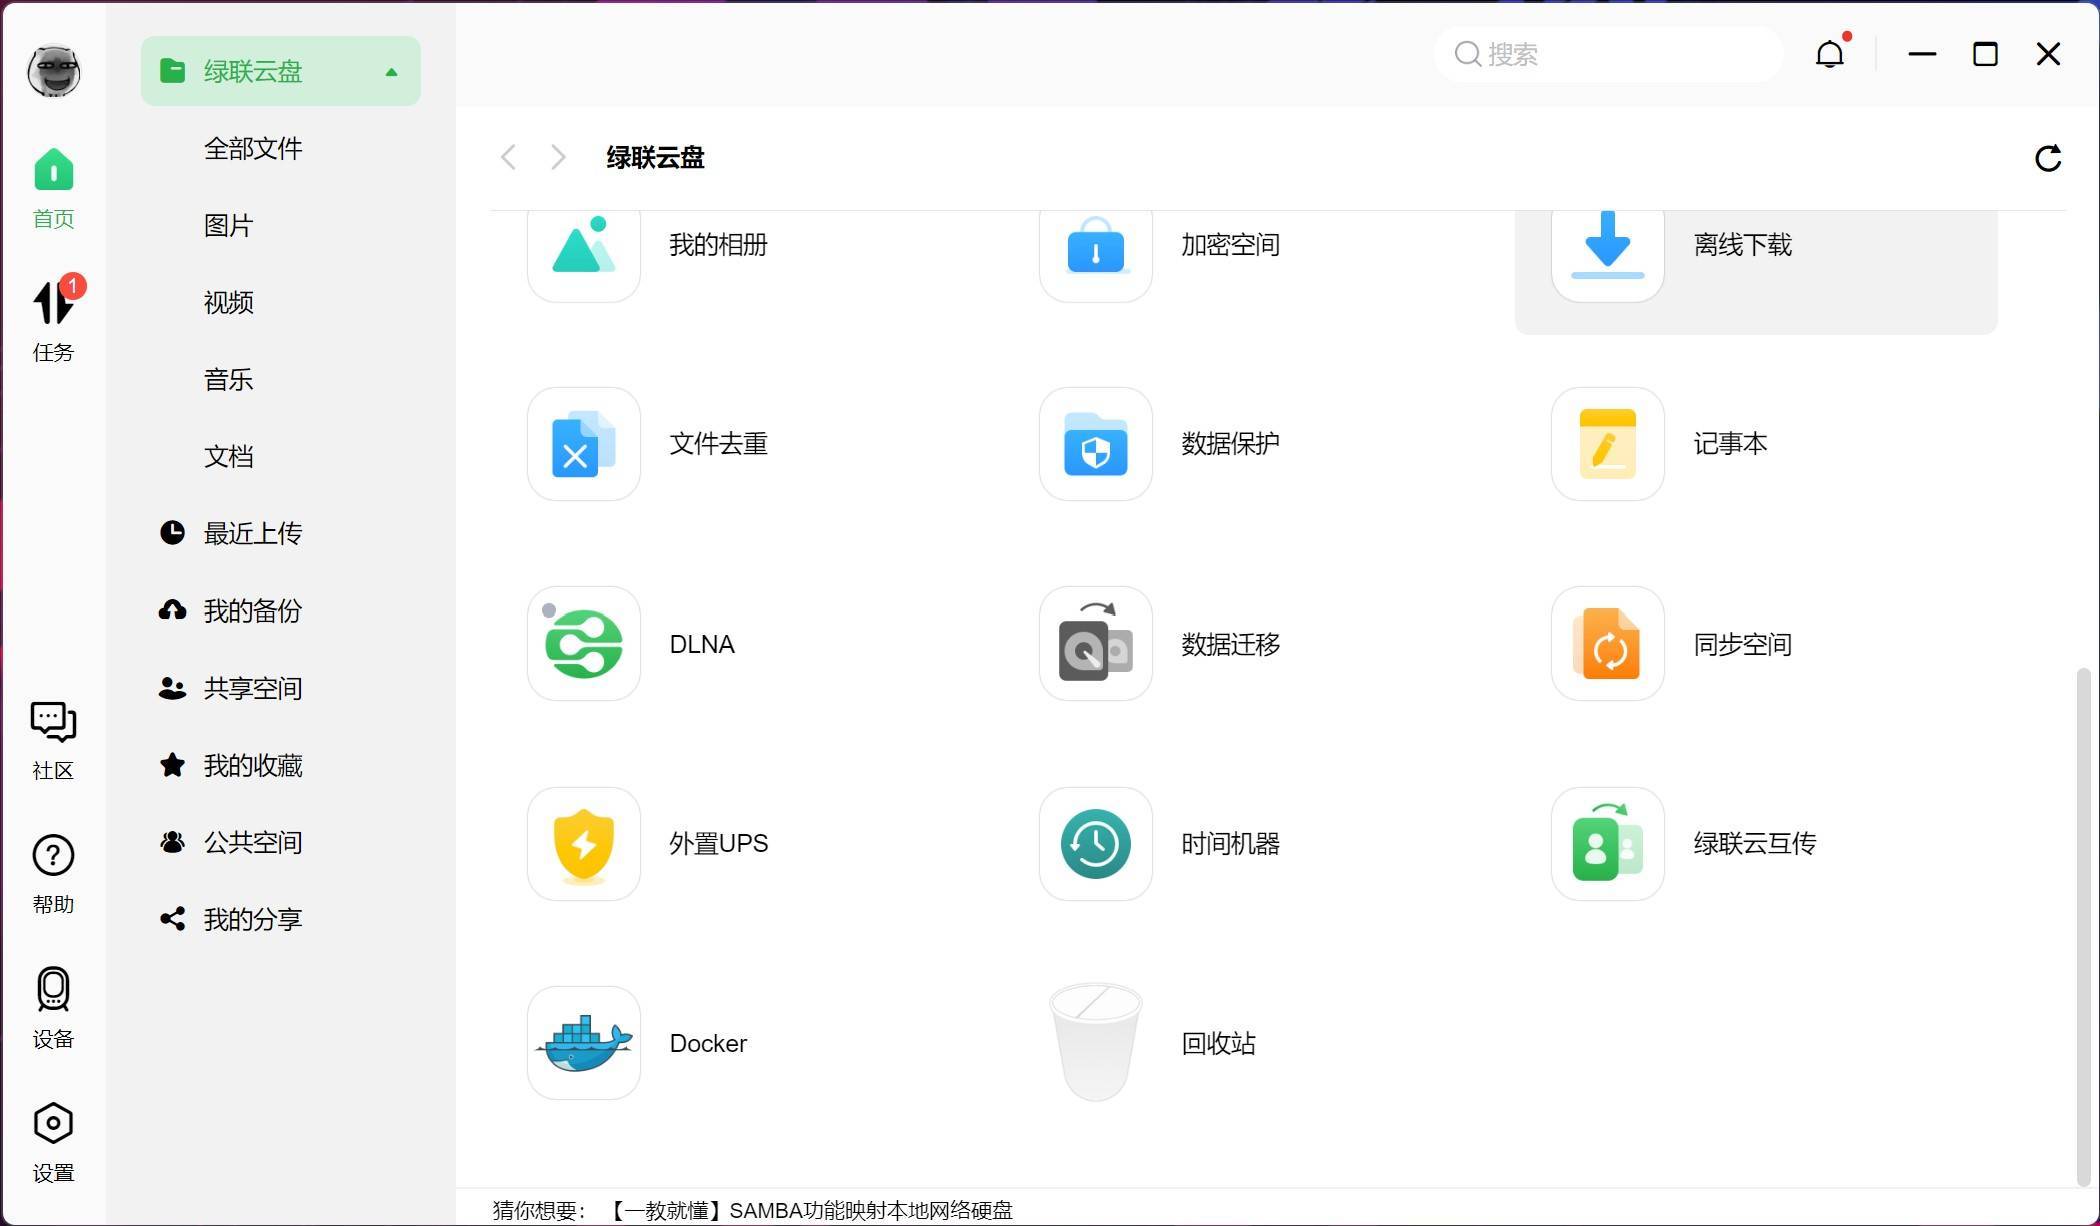Click the 绿联云盘 breadcrumb title
Screen dimensions: 2100x1226
click(655, 158)
